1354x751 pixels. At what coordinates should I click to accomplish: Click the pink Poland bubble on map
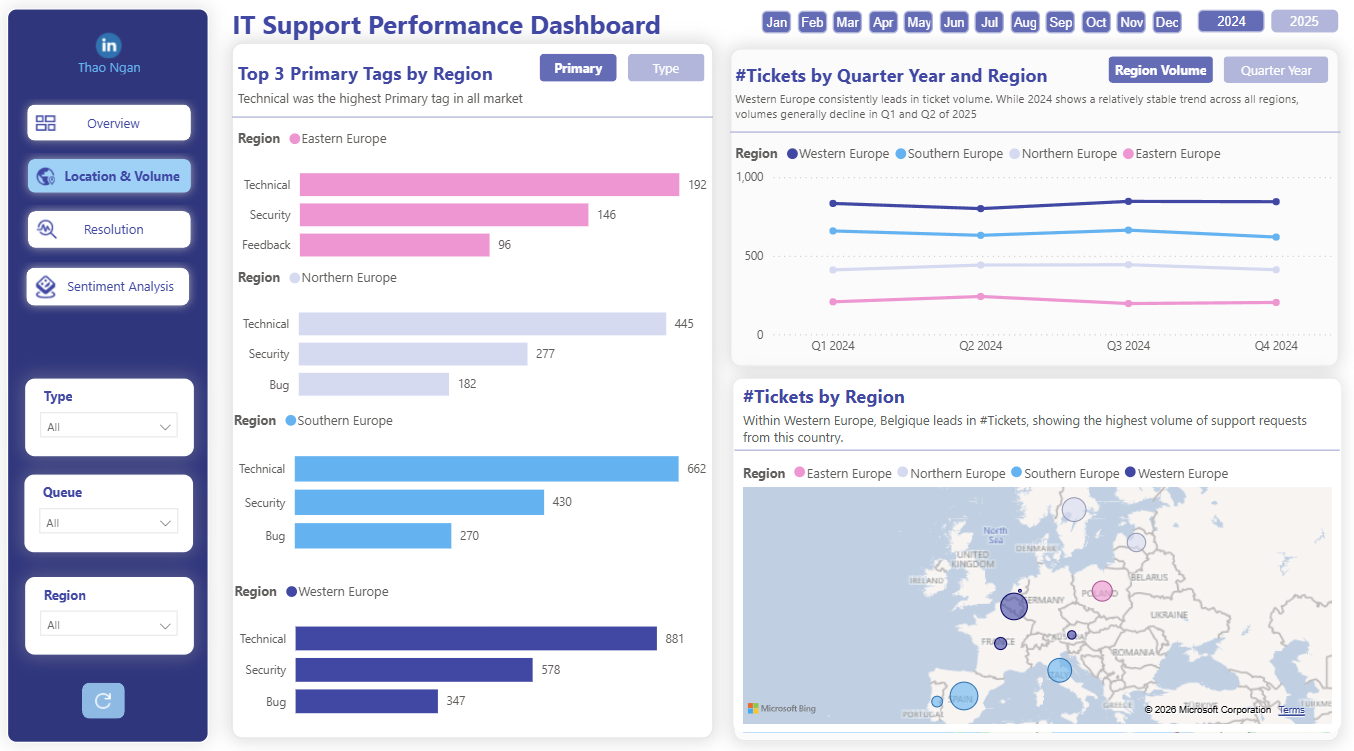1102,591
